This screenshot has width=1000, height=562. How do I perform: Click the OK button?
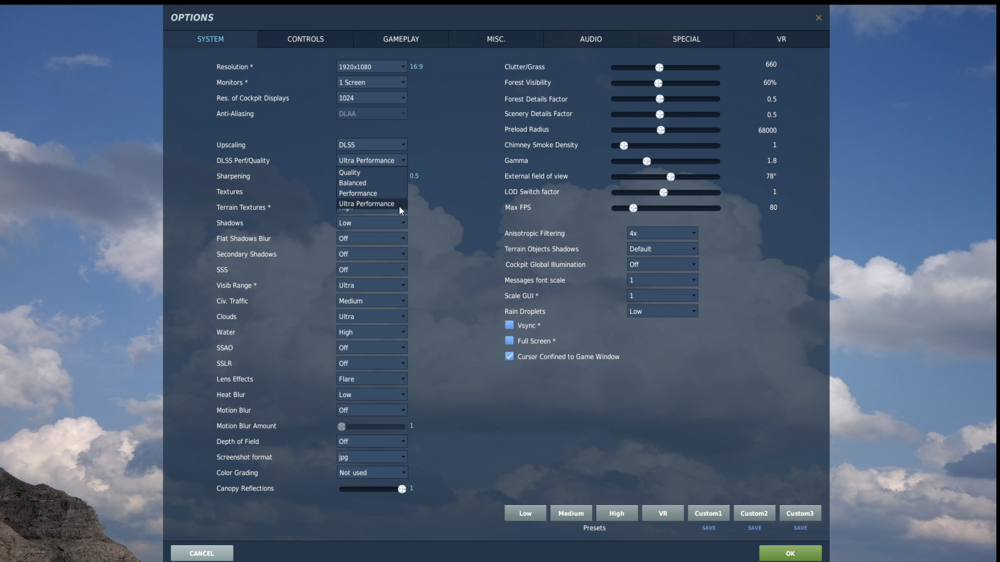[790, 553]
